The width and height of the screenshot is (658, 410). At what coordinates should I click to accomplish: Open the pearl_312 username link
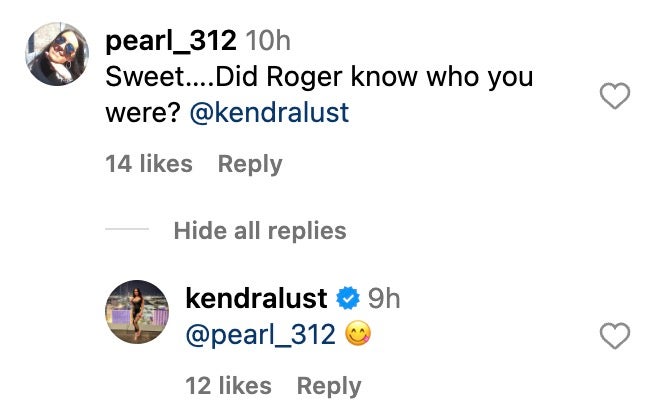pos(171,41)
